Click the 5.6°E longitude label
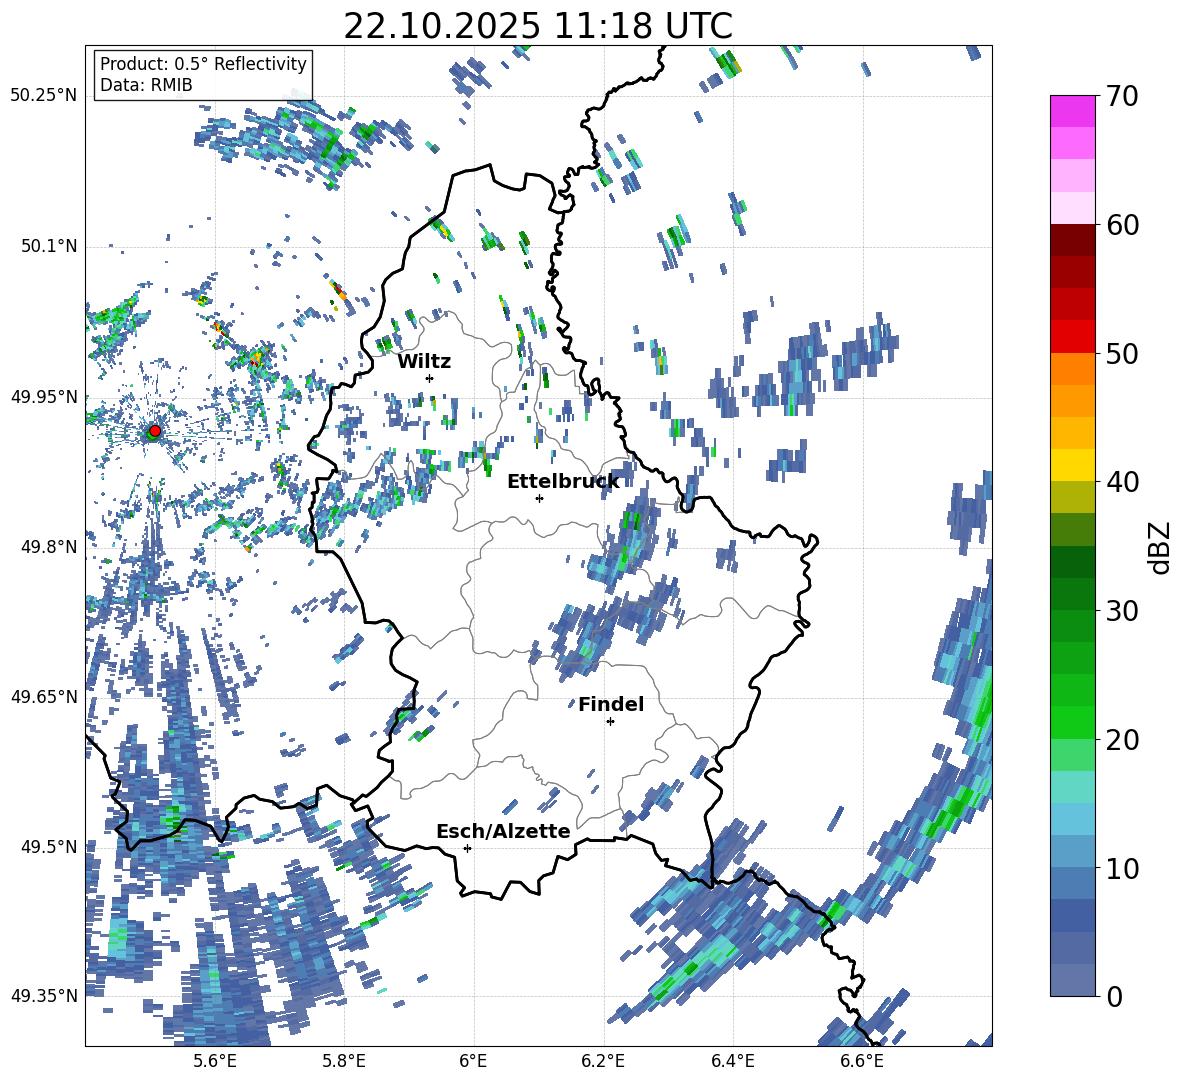Screen dimensions: 1184x1081 pyautogui.click(x=215, y=1061)
